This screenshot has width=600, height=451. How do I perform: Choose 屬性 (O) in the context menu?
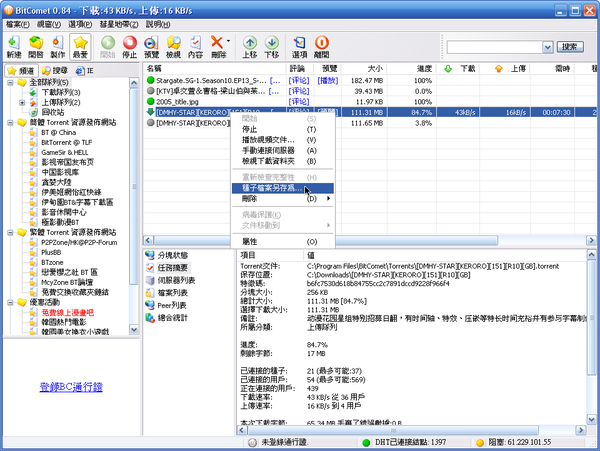pyautogui.click(x=283, y=242)
